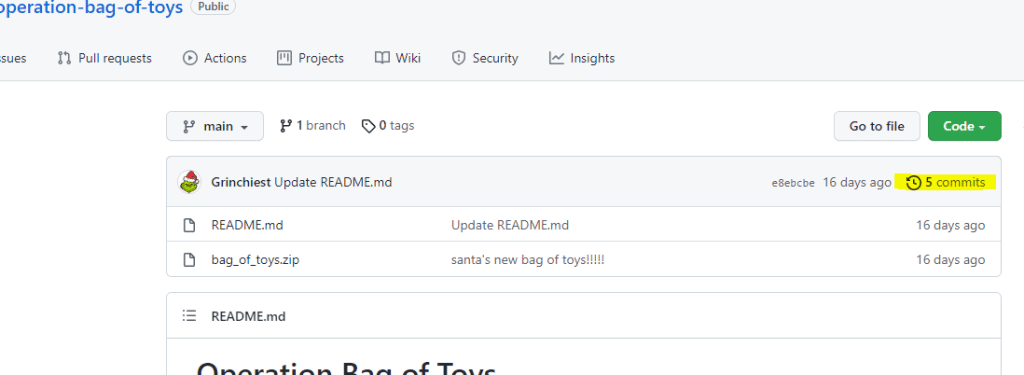1024x375 pixels.
Task: Click the Actions play icon
Action: coord(190,58)
